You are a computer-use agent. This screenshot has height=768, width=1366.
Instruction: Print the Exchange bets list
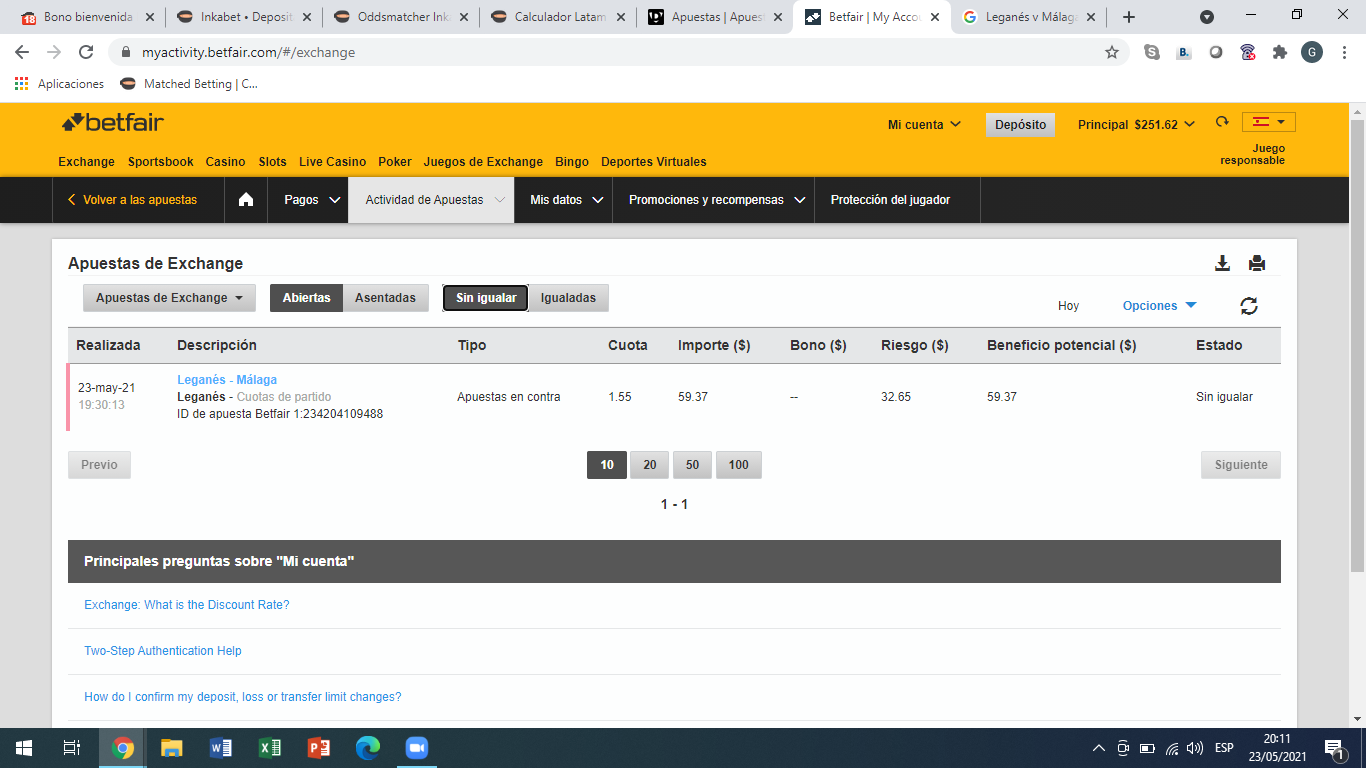(1257, 263)
